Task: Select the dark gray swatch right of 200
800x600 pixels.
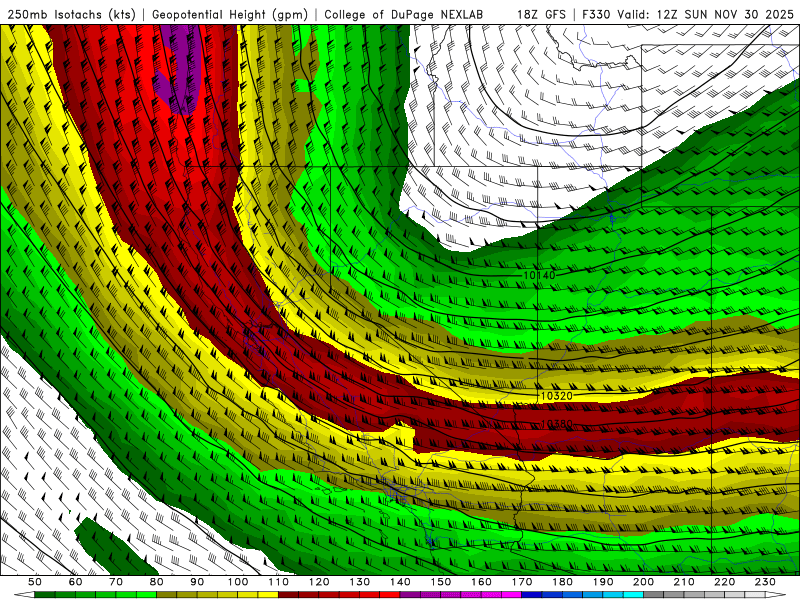Action: coord(654,595)
